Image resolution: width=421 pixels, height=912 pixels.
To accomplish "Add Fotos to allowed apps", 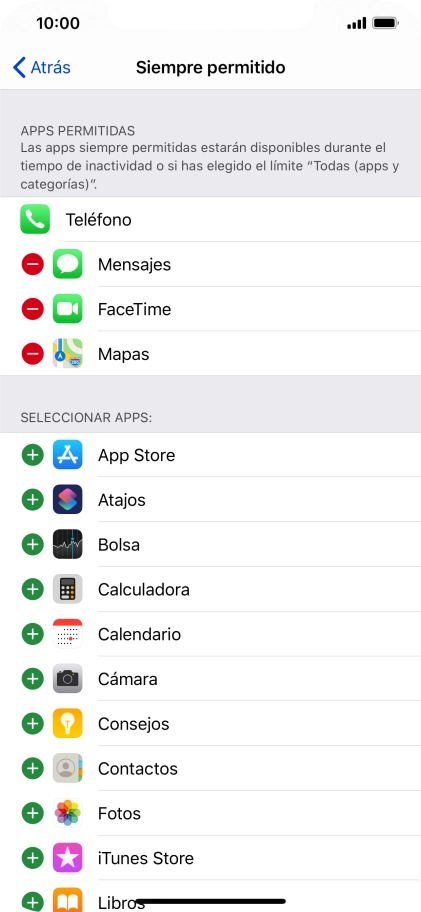I will pyautogui.click(x=33, y=813).
